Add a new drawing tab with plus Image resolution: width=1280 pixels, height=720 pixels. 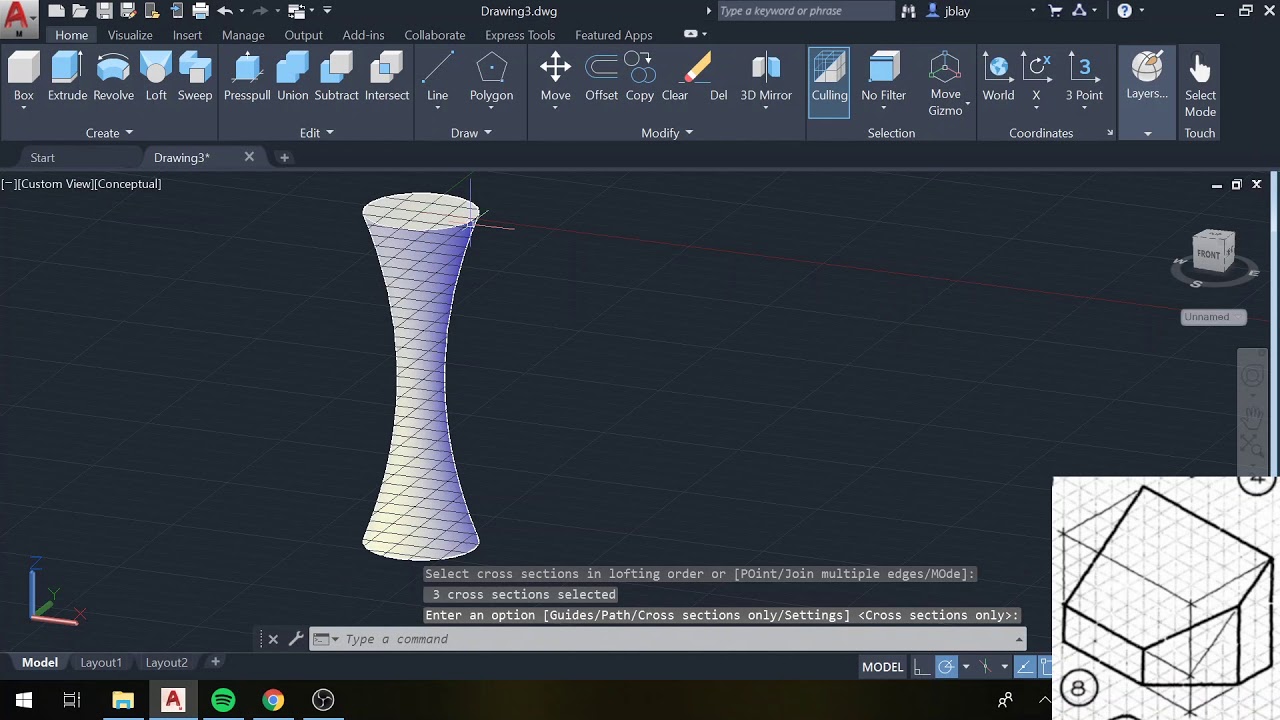pos(284,158)
